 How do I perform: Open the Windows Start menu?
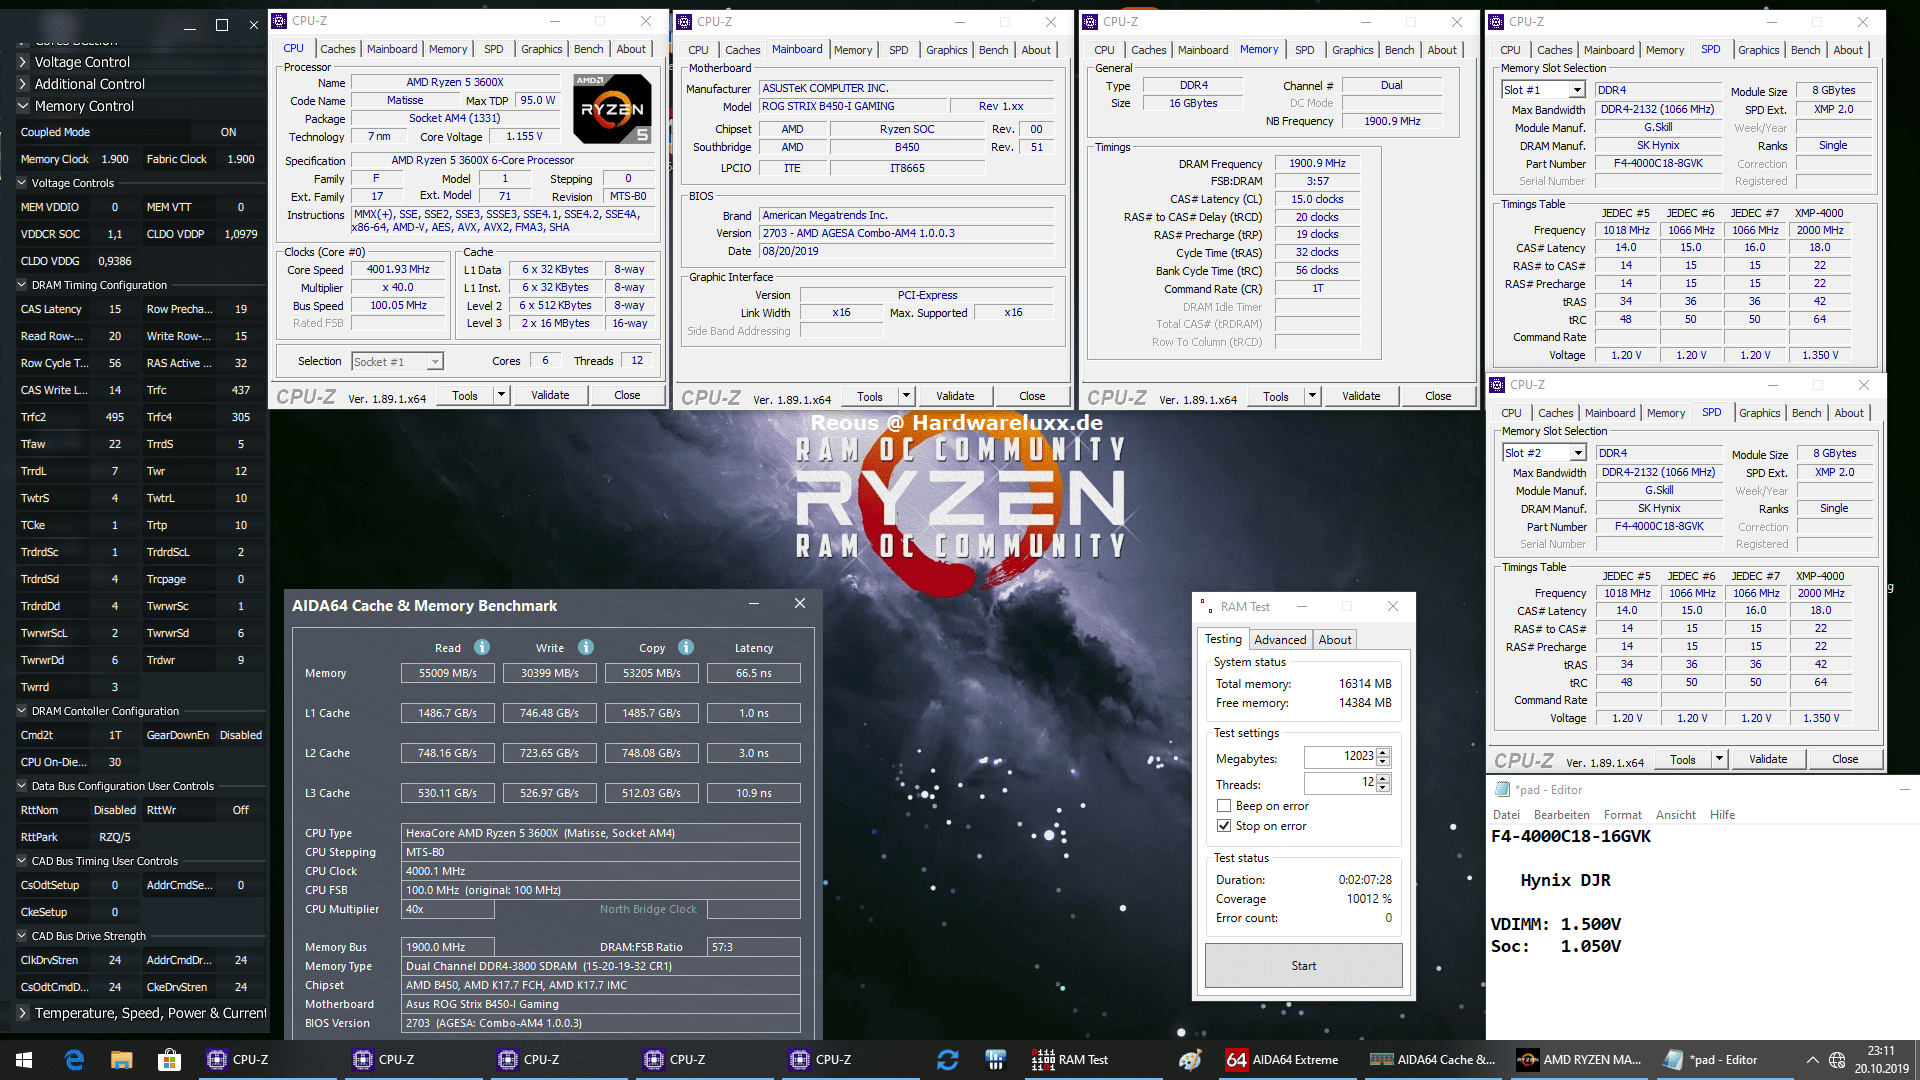pos(24,1059)
